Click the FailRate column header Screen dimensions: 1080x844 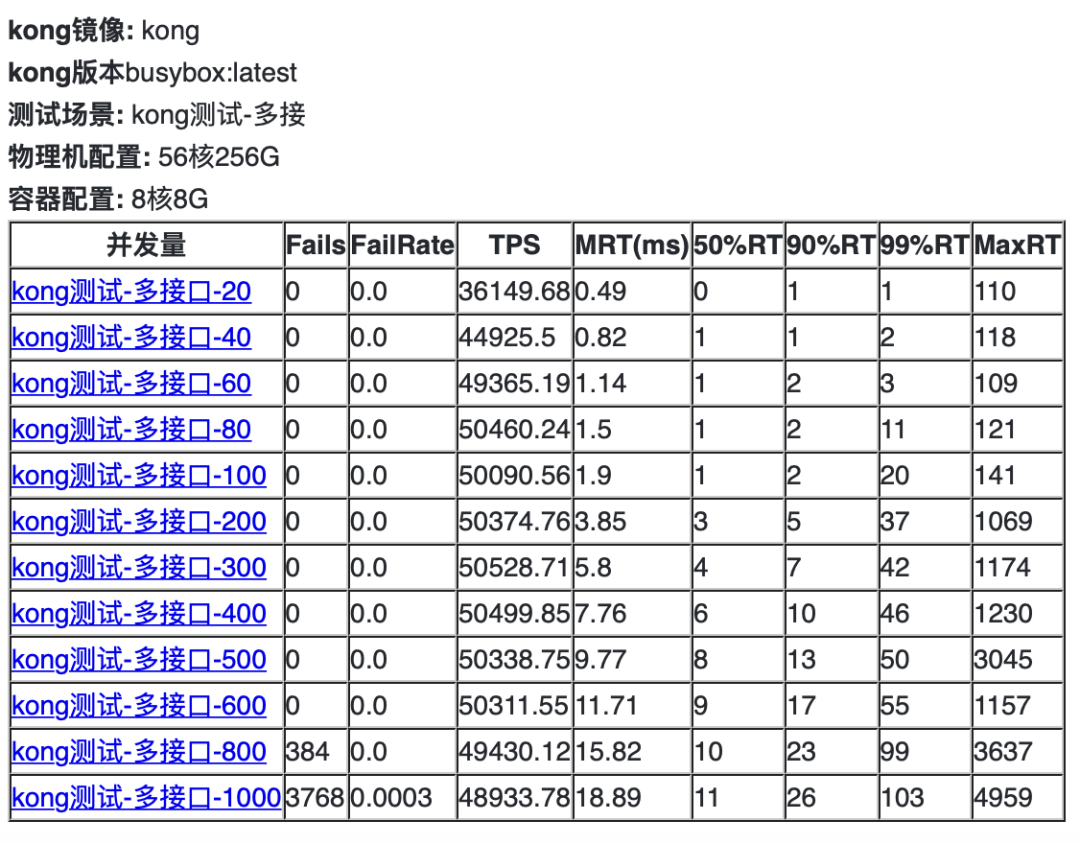coord(402,245)
